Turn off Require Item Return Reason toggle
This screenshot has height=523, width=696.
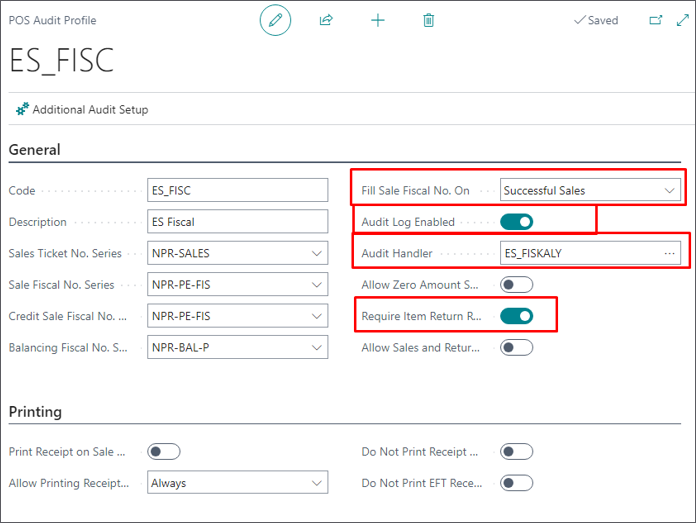(x=516, y=316)
